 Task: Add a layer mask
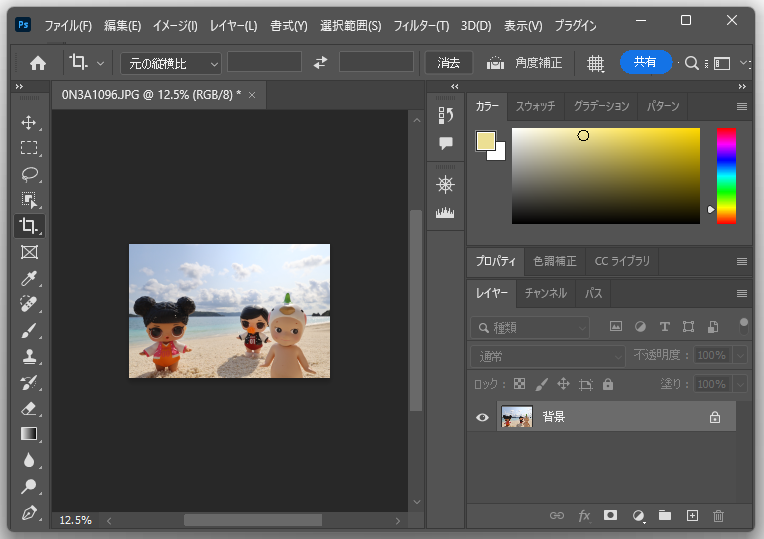coord(611,516)
